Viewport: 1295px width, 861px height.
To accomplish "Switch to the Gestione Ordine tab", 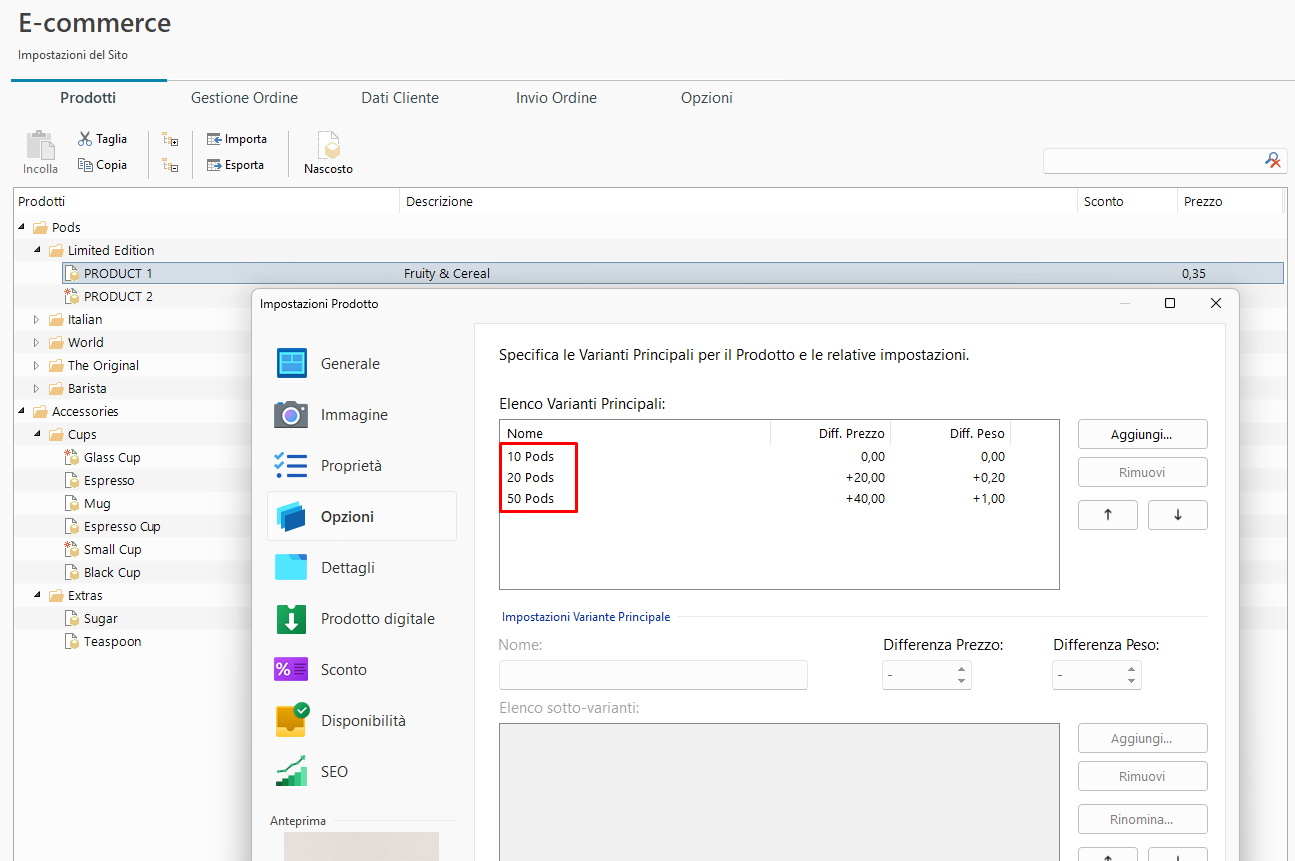I will (x=244, y=98).
